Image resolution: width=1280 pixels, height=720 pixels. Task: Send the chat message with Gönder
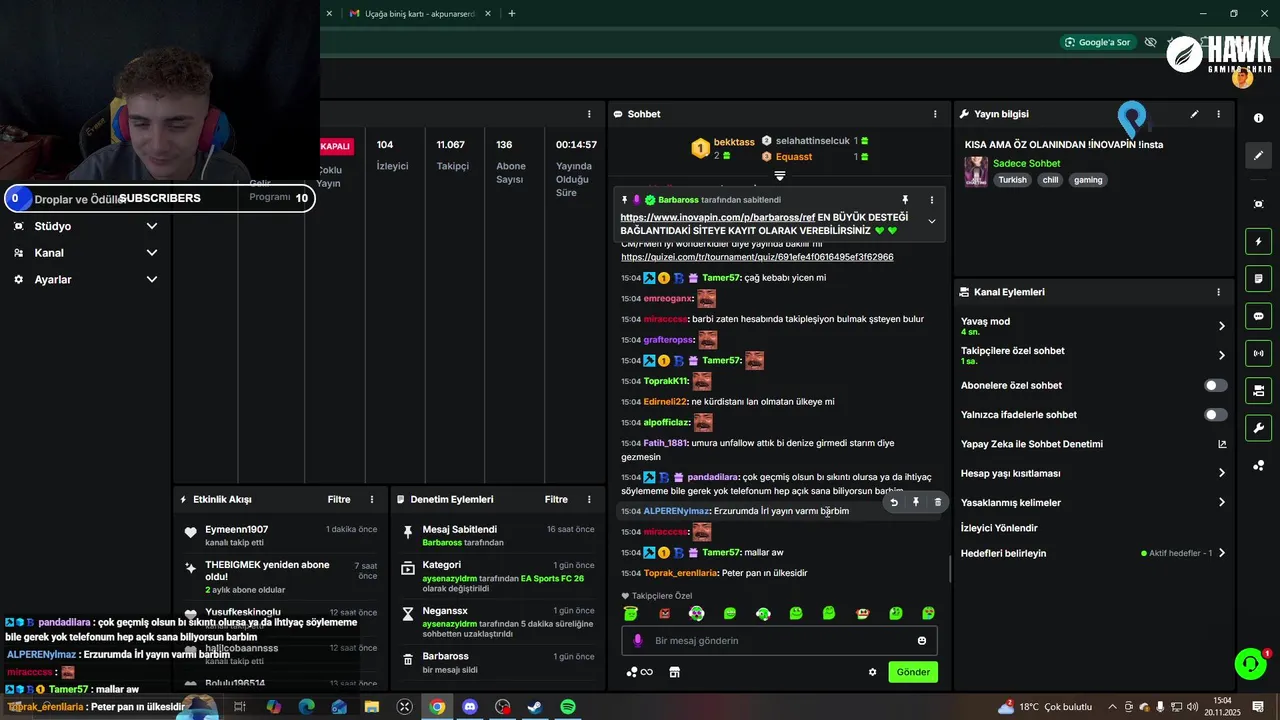pyautogui.click(x=913, y=672)
